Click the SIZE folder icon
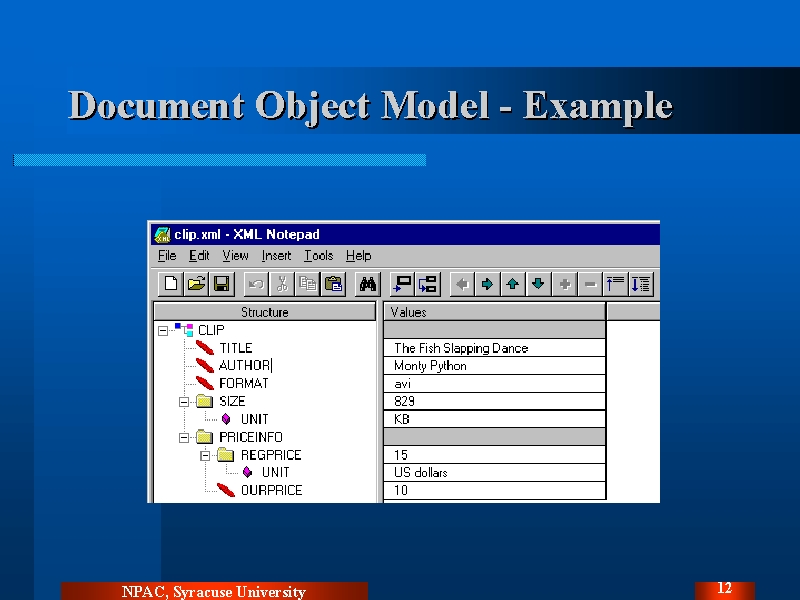 [205, 401]
